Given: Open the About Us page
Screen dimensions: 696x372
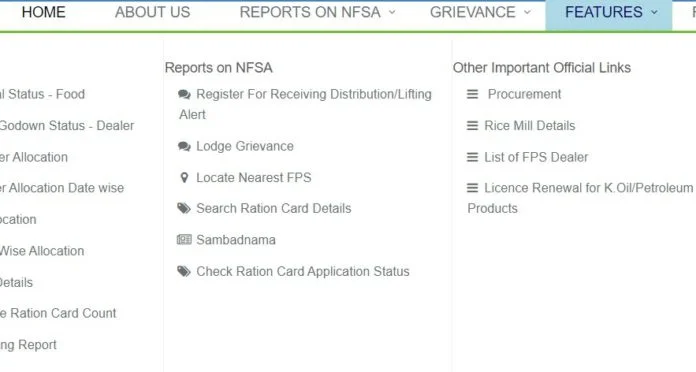Looking at the screenshot, I should click(x=153, y=12).
